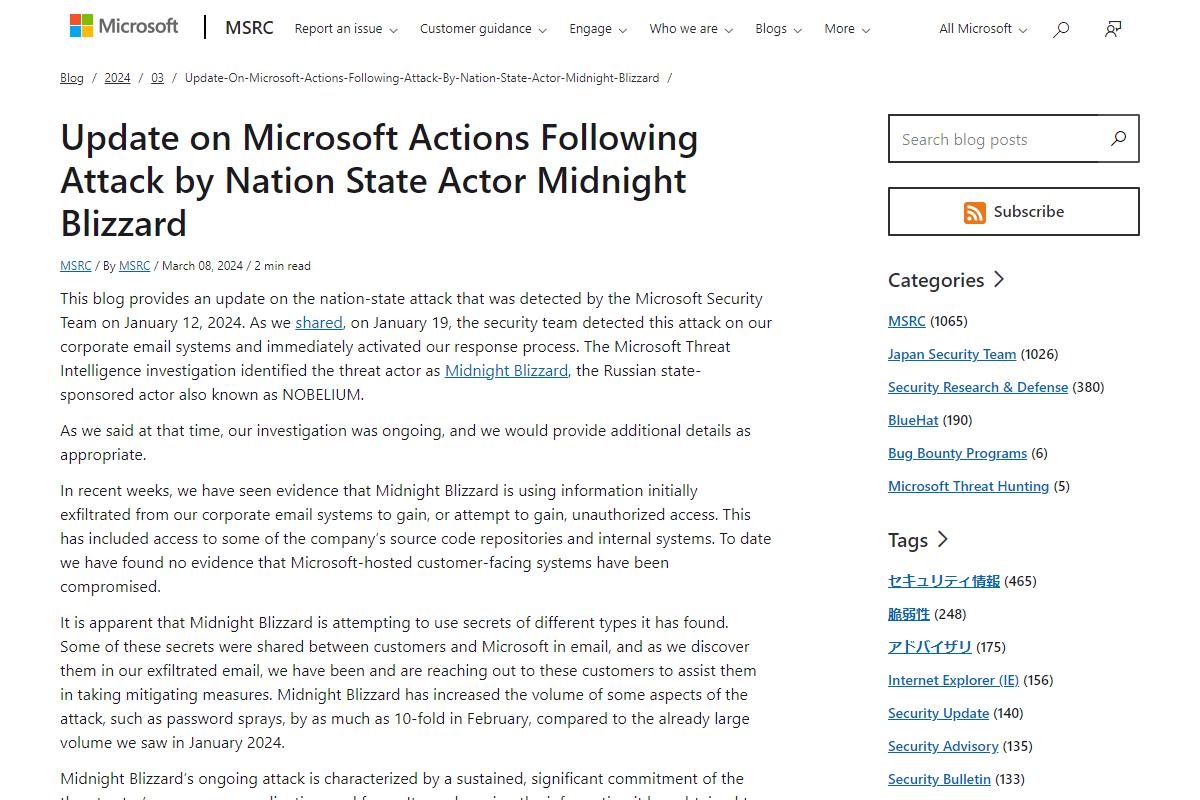The width and height of the screenshot is (1200, 800).
Task: Open the Security Update tag
Action: 938,713
